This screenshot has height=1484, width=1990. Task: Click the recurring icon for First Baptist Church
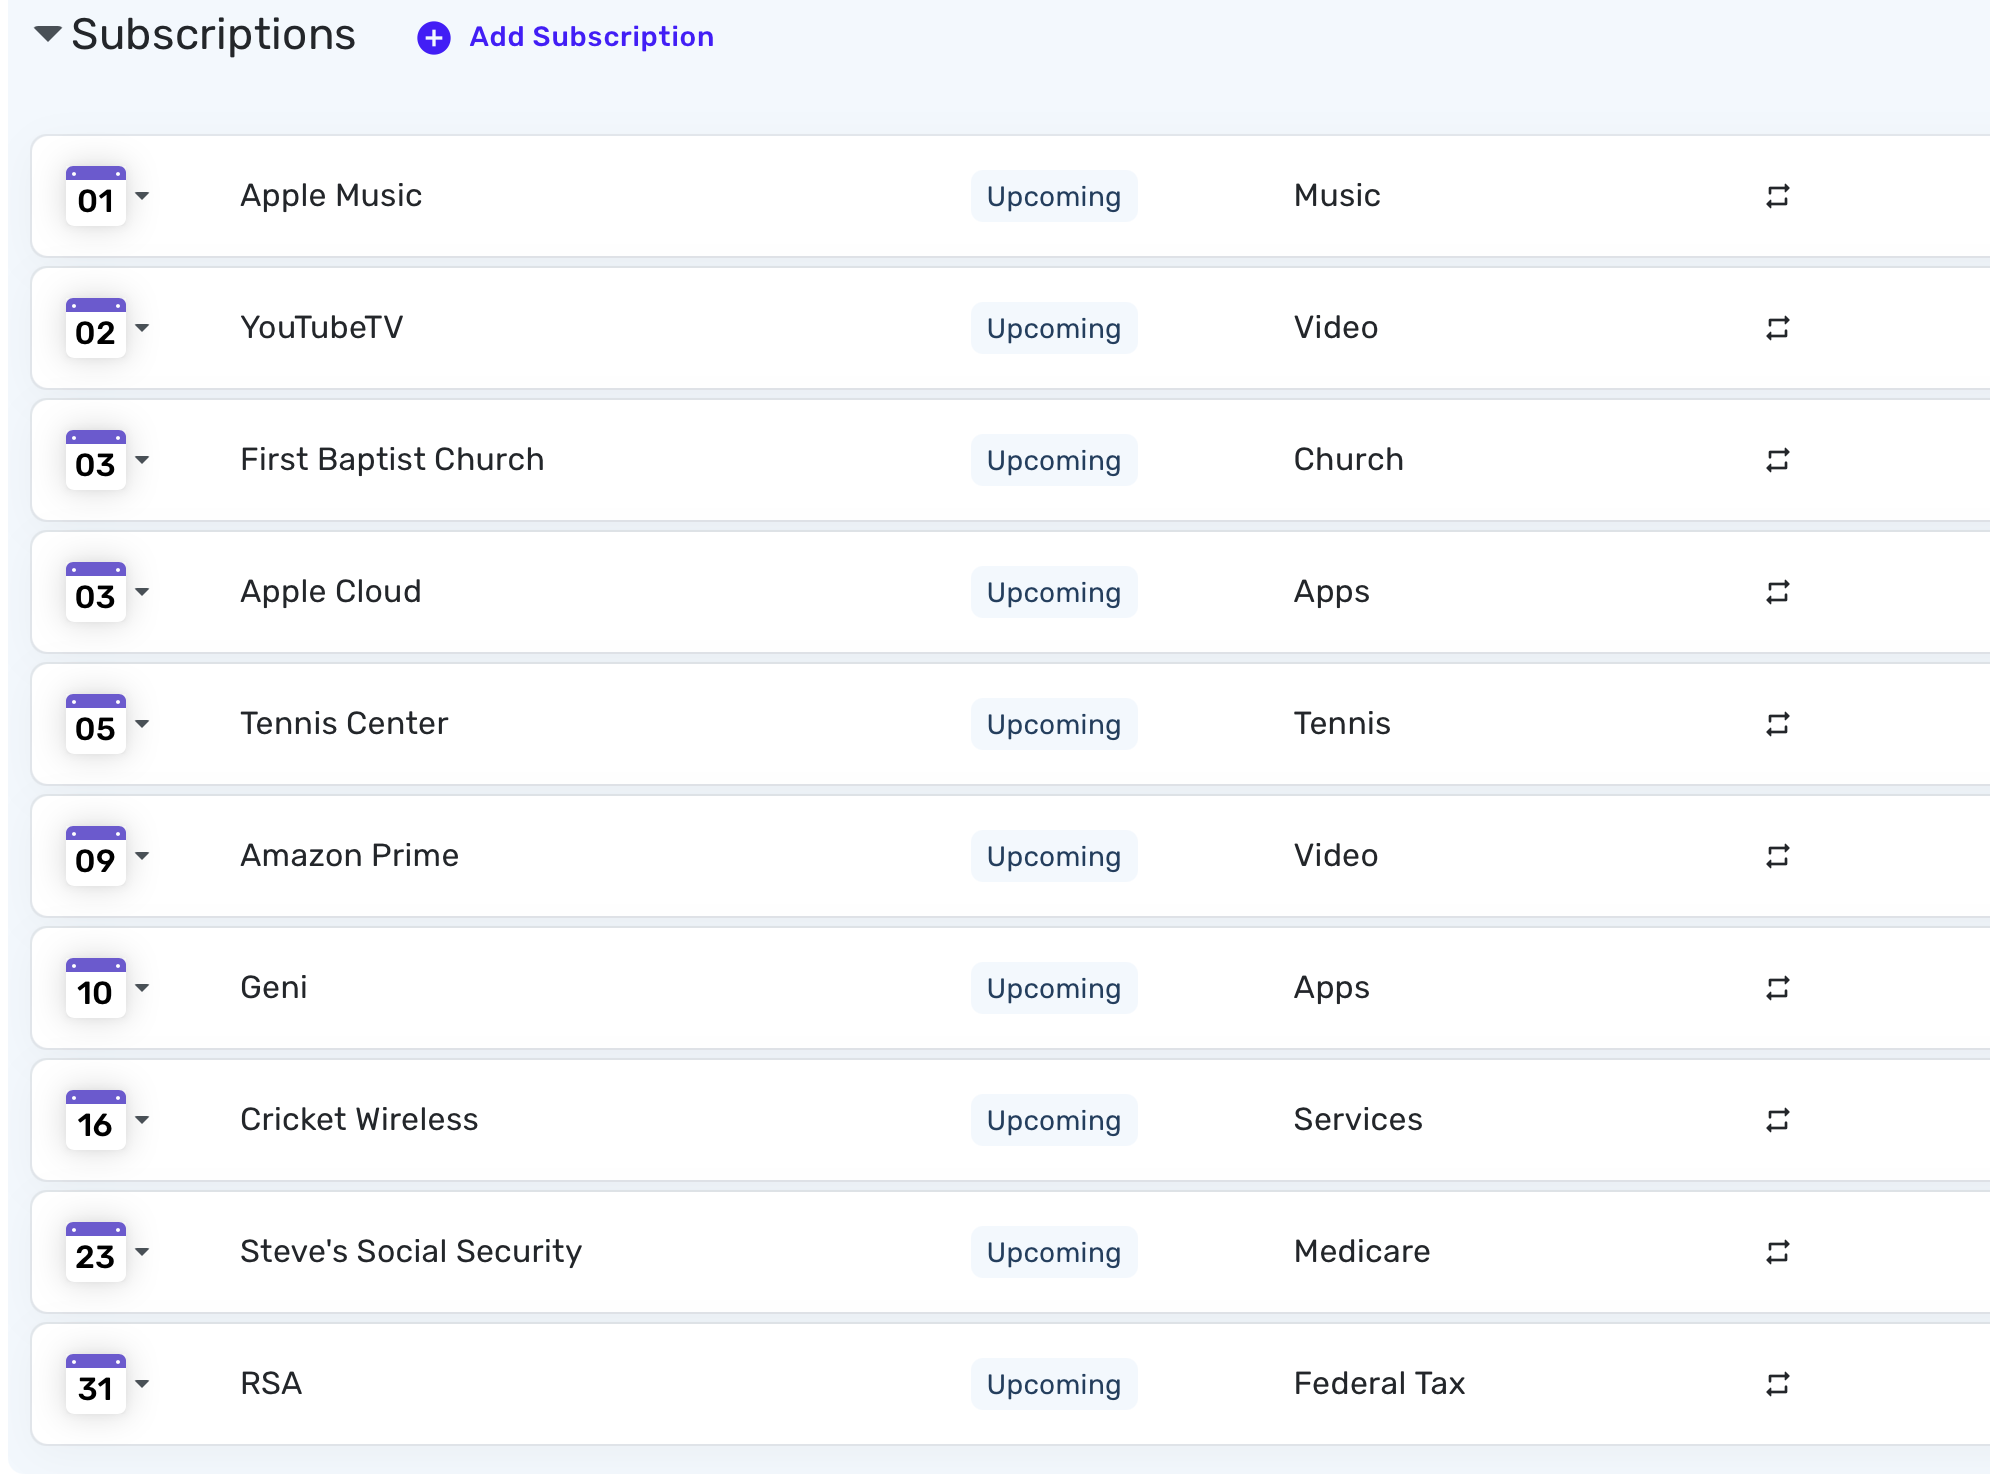tap(1777, 460)
